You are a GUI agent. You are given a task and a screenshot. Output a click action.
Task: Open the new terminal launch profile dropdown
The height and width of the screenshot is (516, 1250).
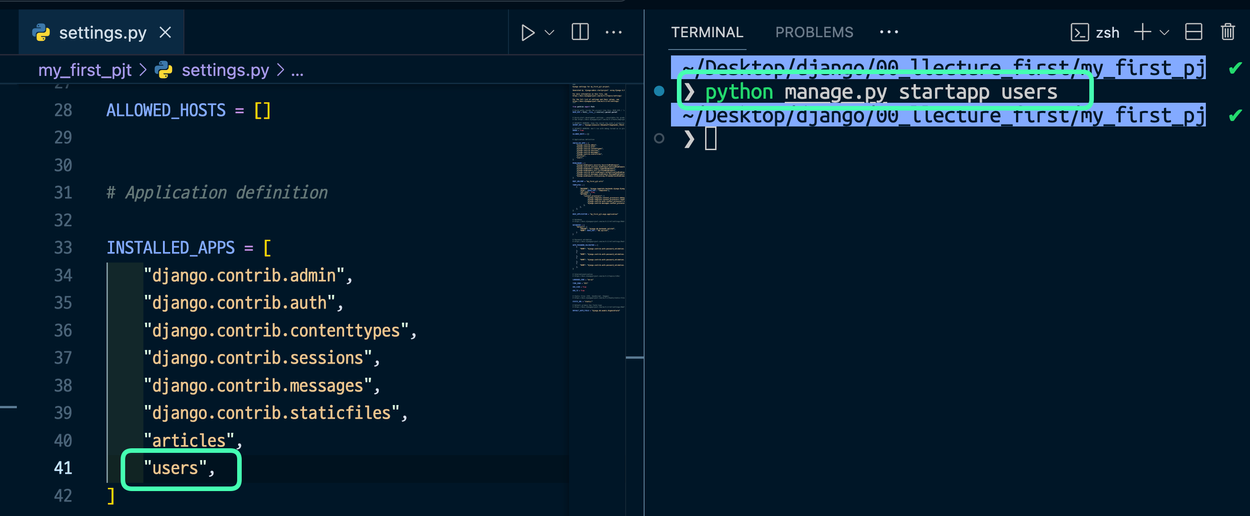(x=1164, y=33)
